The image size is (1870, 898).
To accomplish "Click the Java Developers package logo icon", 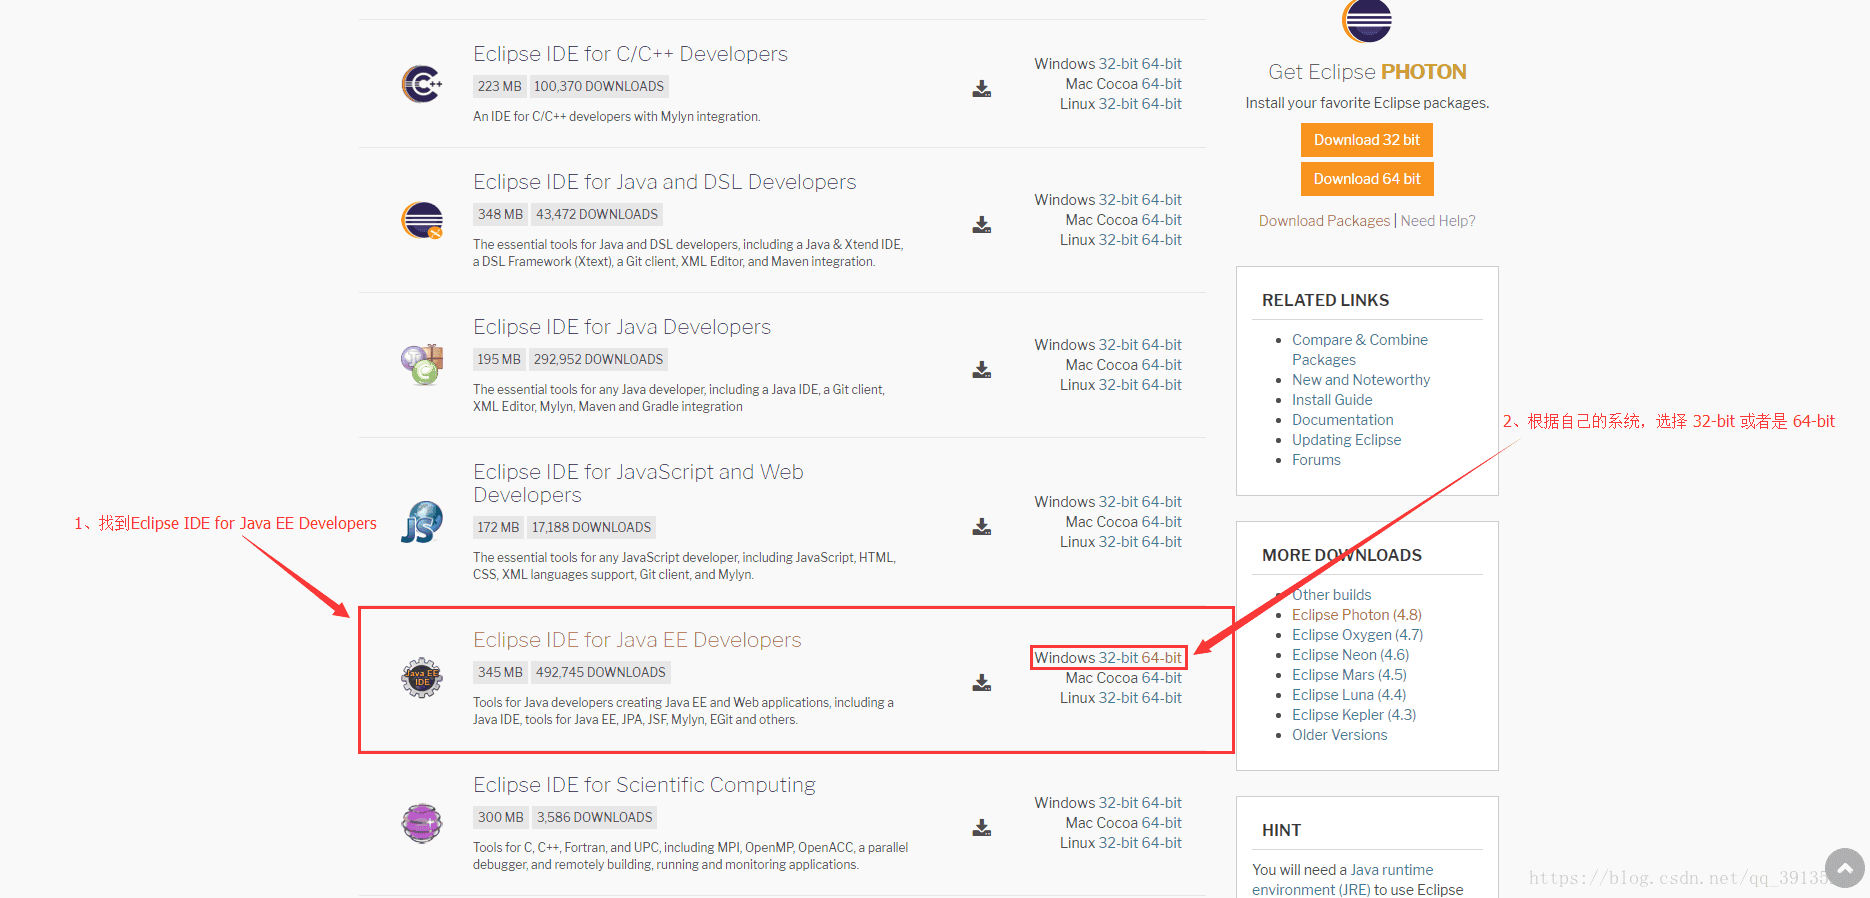I will coord(422,365).
